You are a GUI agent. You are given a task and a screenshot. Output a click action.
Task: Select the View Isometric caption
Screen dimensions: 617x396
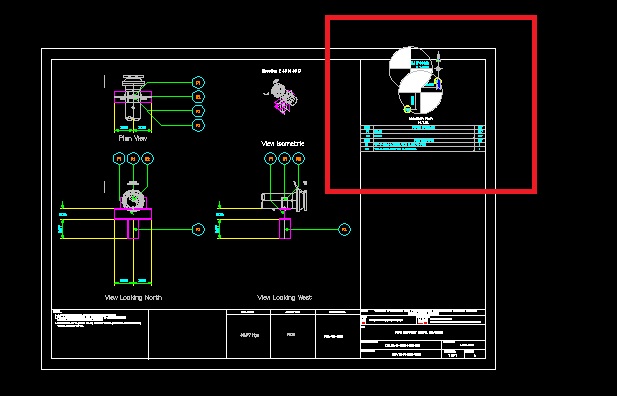(x=283, y=144)
